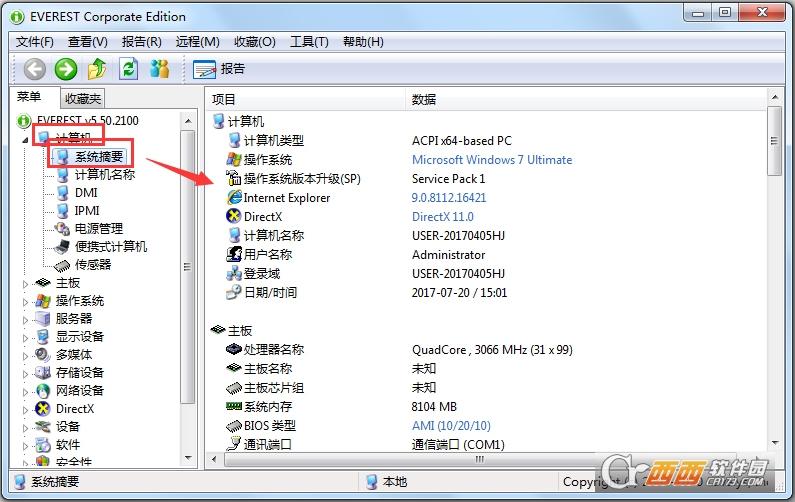Click the DirectX row icon in details
Image resolution: width=795 pixels, height=502 pixels.
tap(234, 216)
